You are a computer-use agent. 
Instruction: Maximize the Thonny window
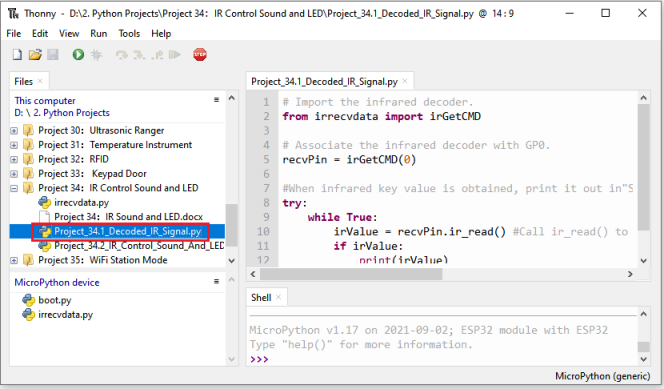tap(606, 13)
